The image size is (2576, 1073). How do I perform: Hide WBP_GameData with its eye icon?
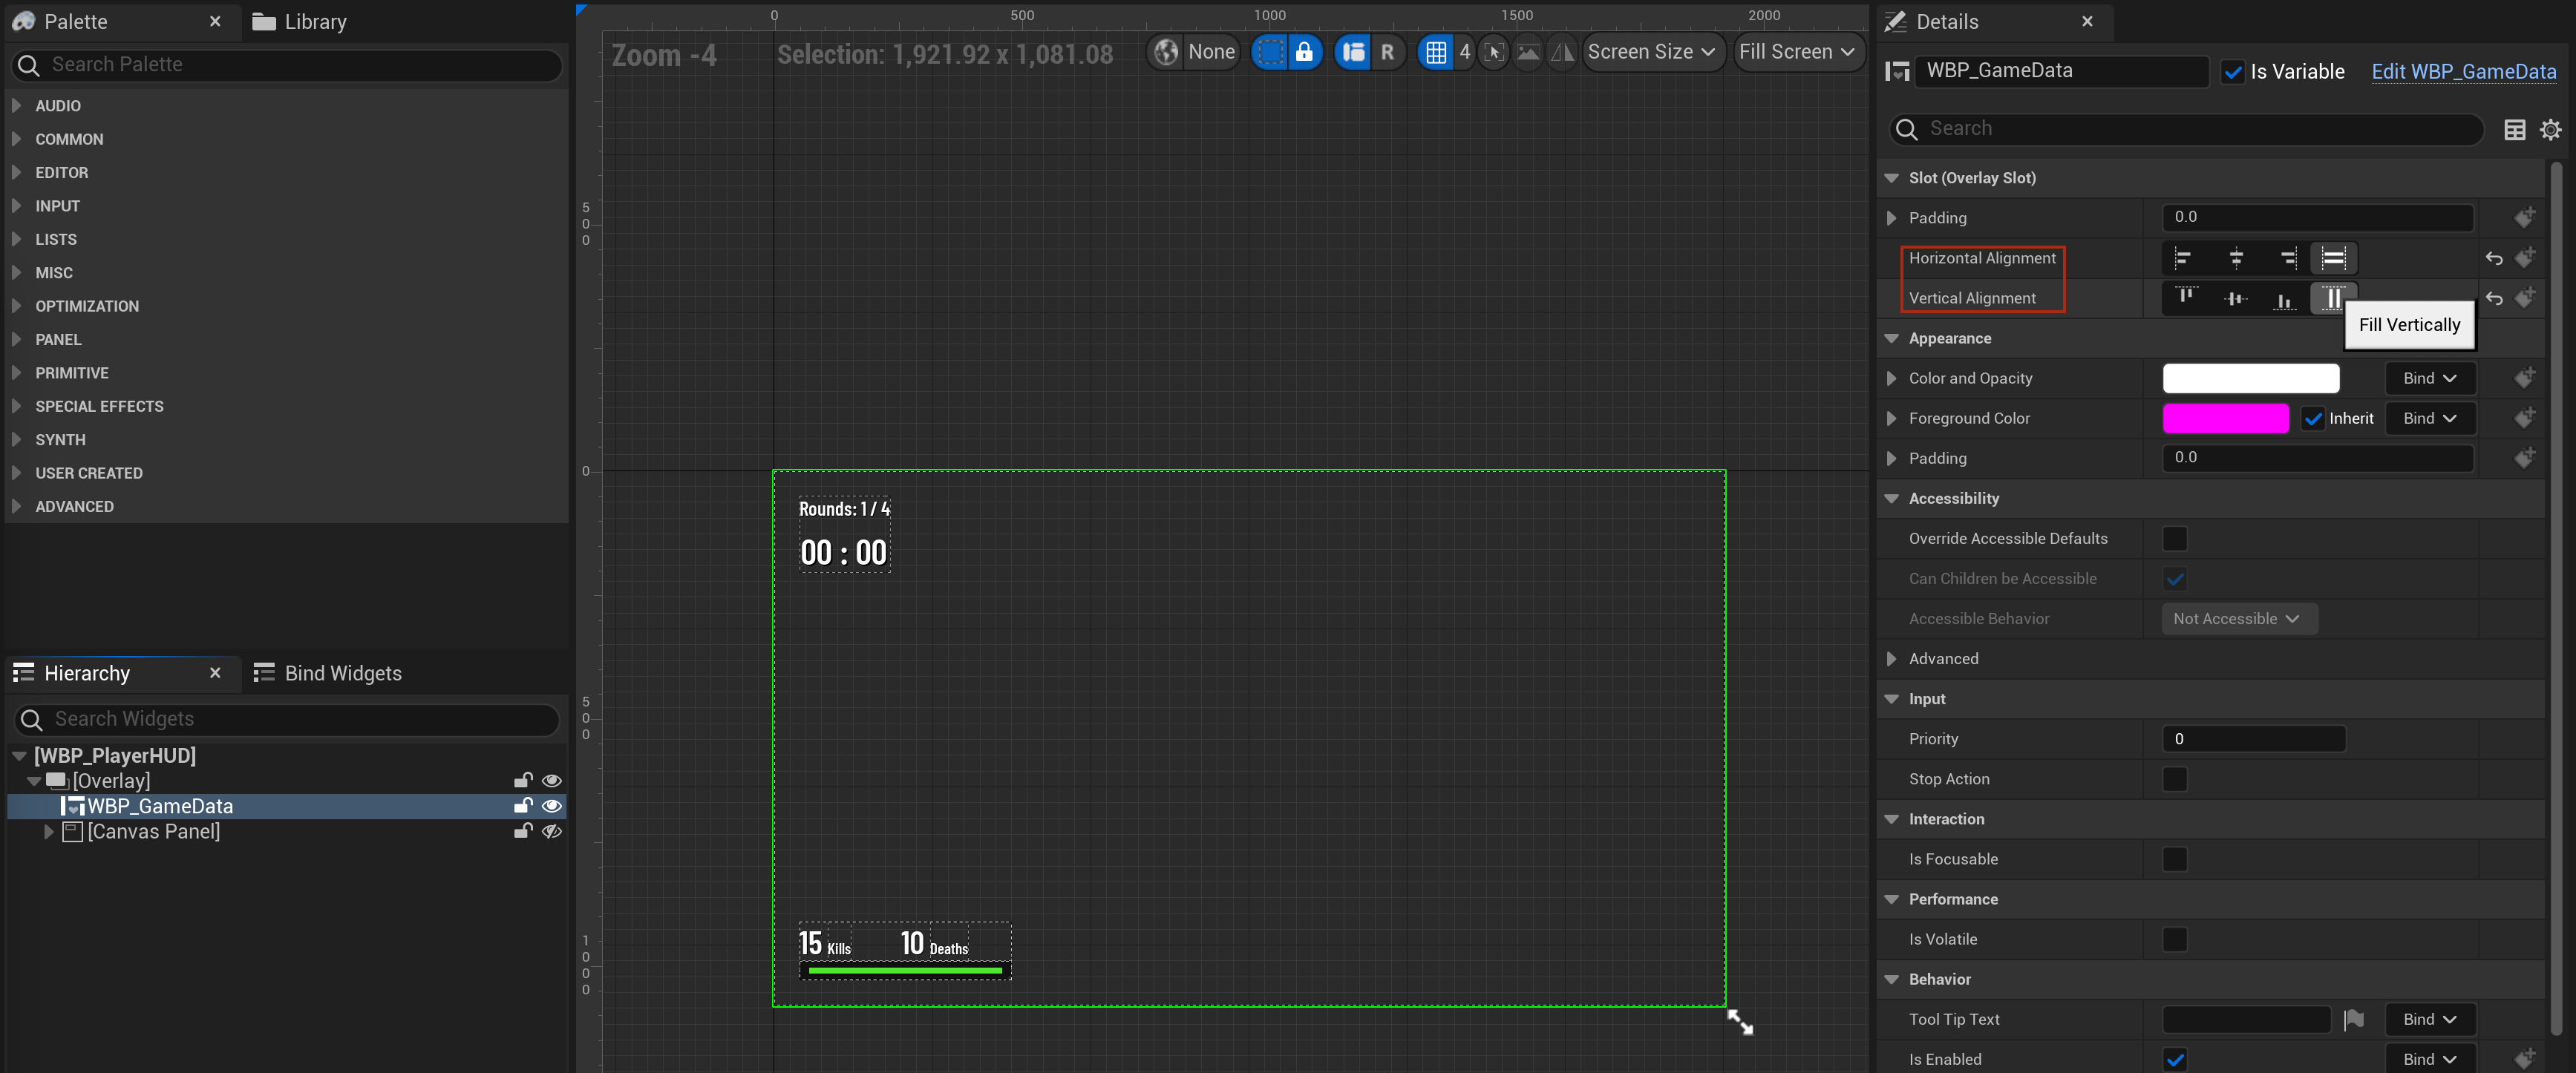pyautogui.click(x=551, y=806)
